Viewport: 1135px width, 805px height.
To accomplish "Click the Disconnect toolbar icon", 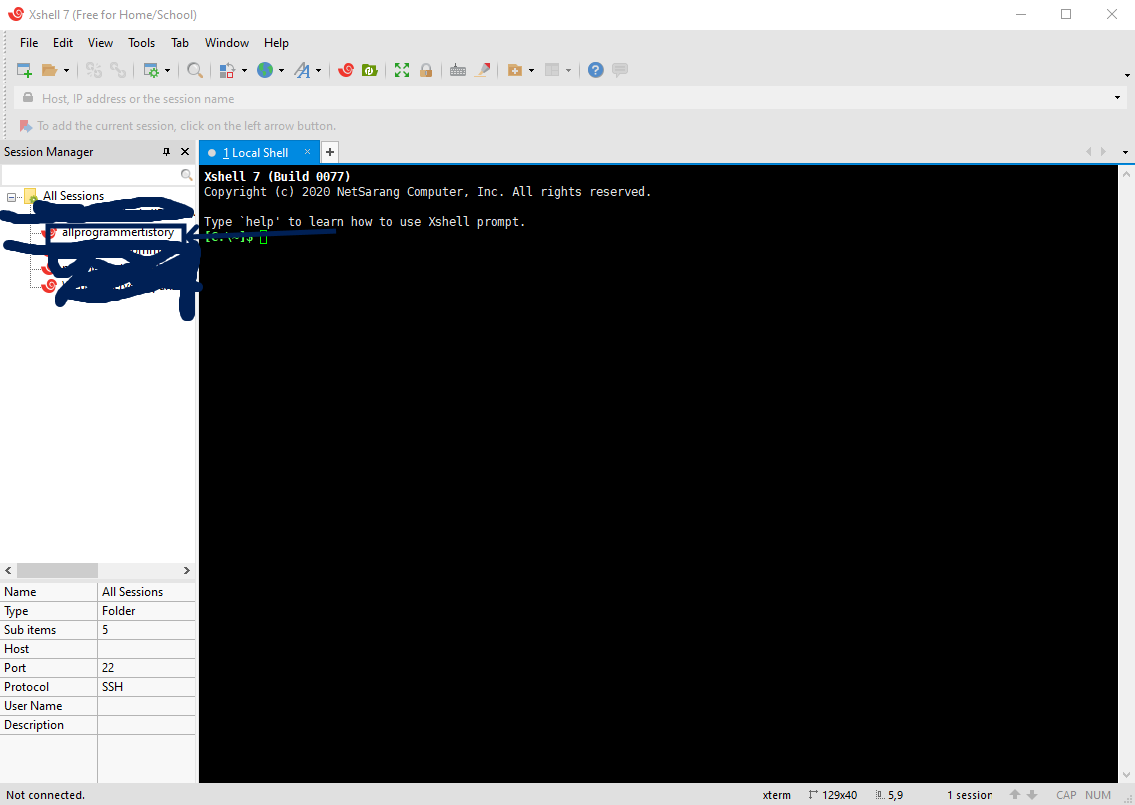I will tap(93, 70).
